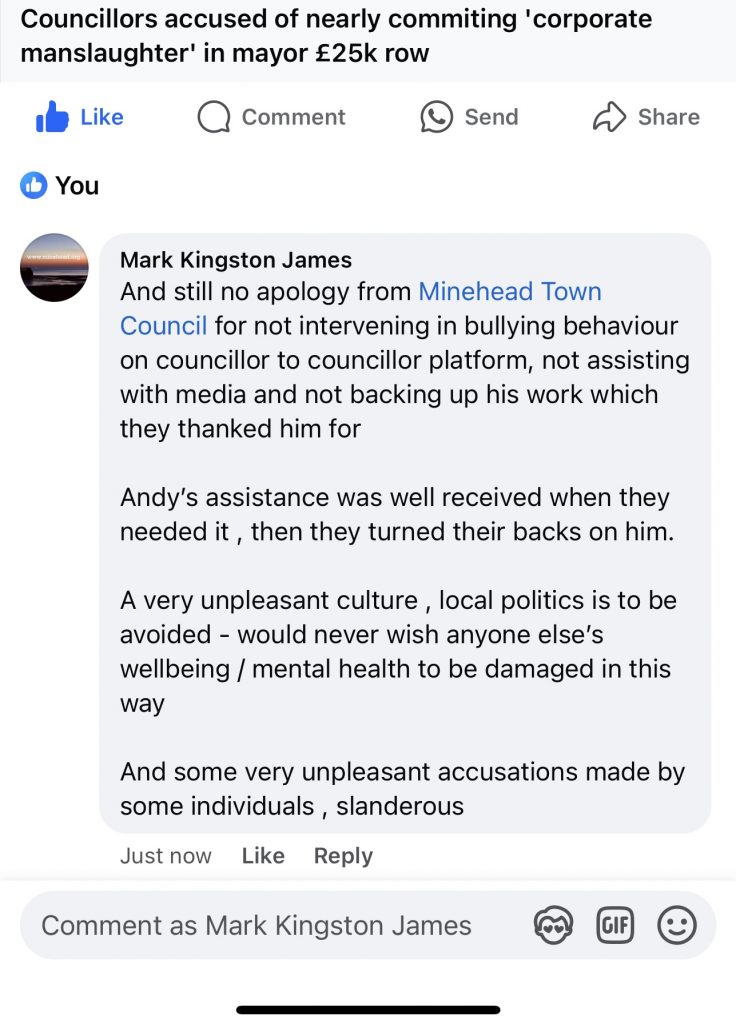Click the 'Share' text label
The height and width of the screenshot is (1024, 736).
coord(668,117)
